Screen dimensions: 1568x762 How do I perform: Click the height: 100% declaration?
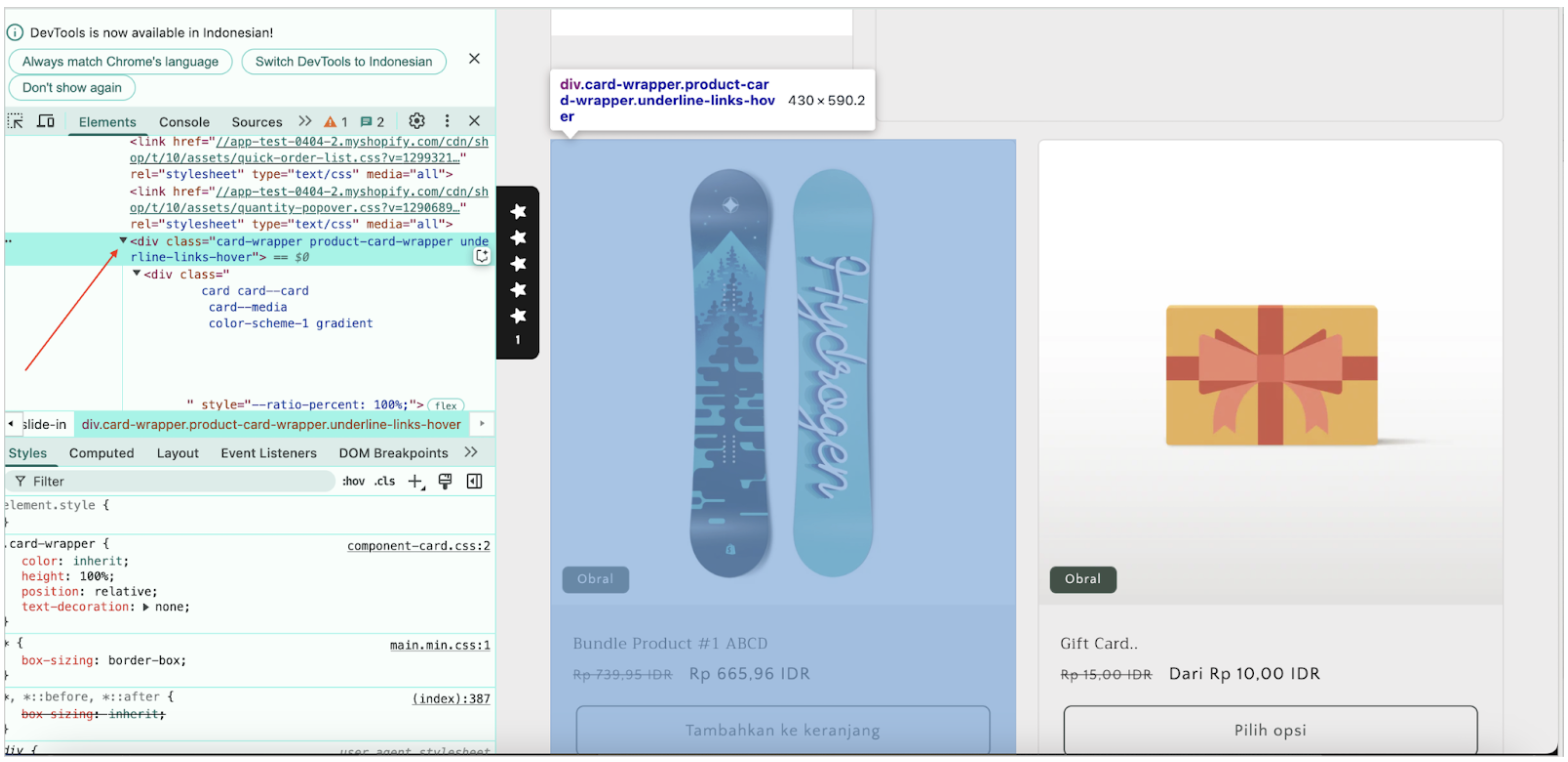[x=68, y=576]
